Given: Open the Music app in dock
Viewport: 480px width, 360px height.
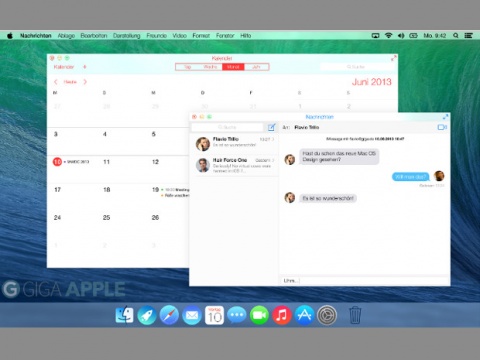Looking at the screenshot, I should coord(282,315).
